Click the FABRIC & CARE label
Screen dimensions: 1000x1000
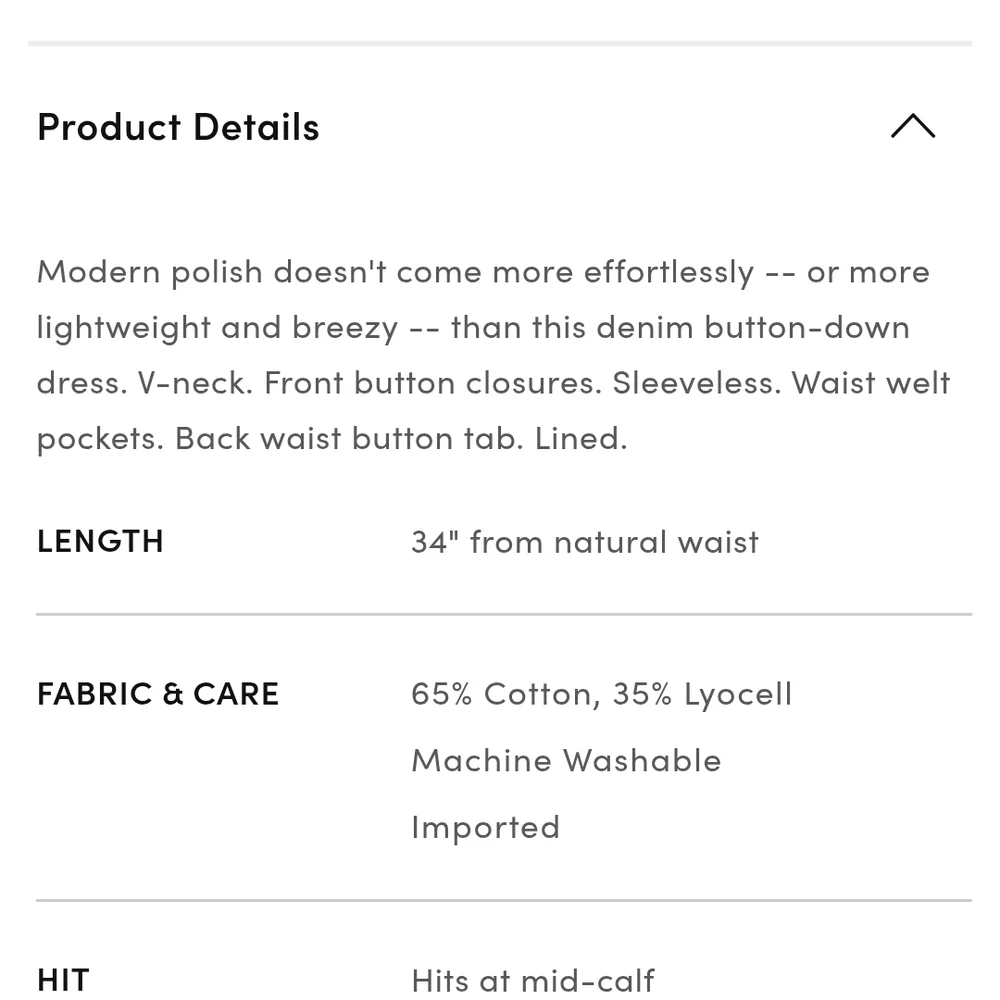[158, 694]
